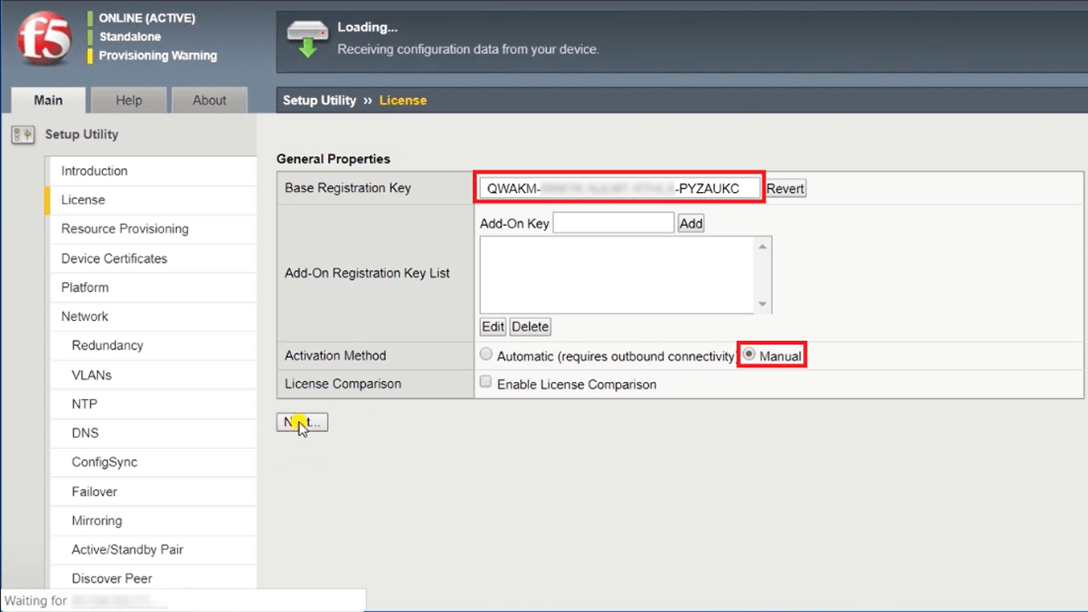Click the Next button
This screenshot has width=1088, height=612.
(x=302, y=421)
